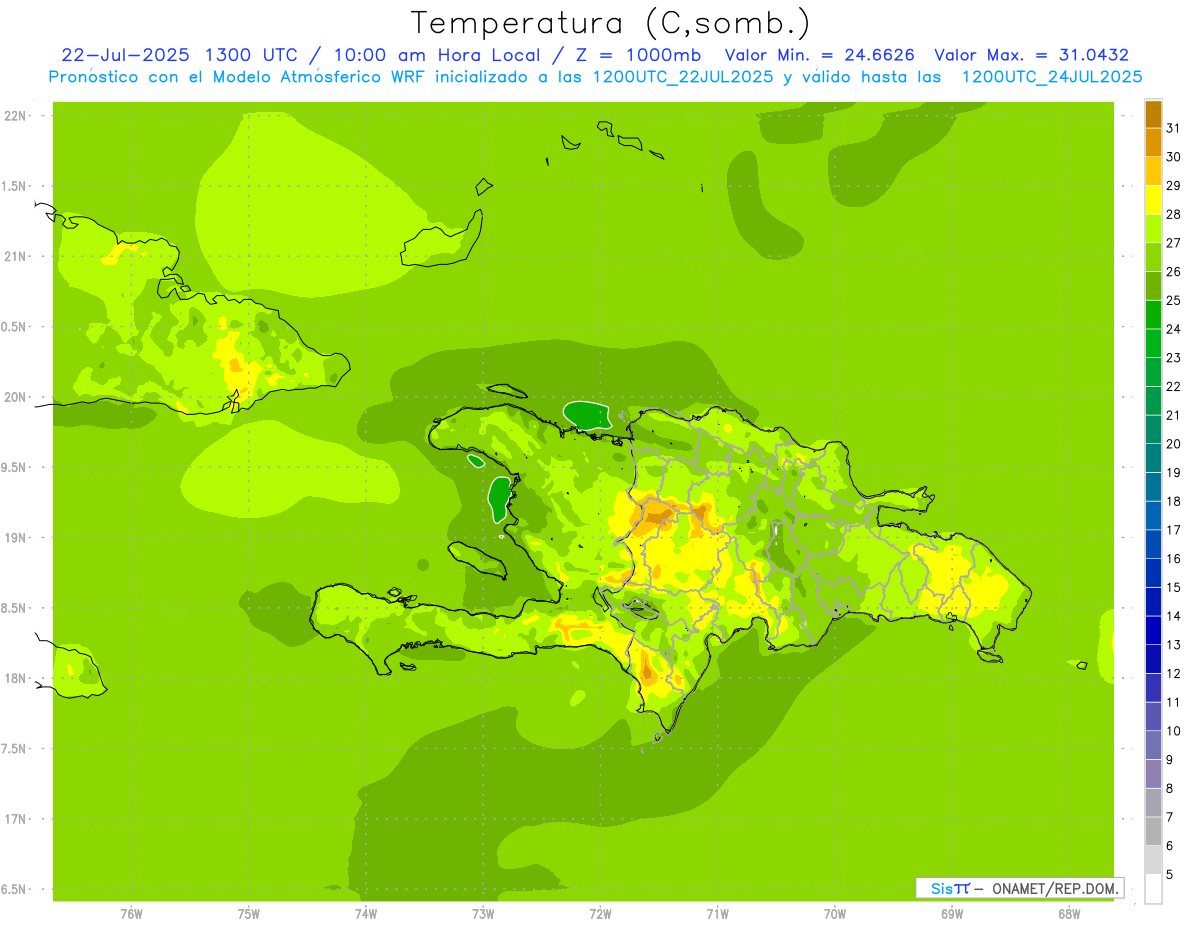
Task: Click the color scale value 25
Action: pos(1174,300)
